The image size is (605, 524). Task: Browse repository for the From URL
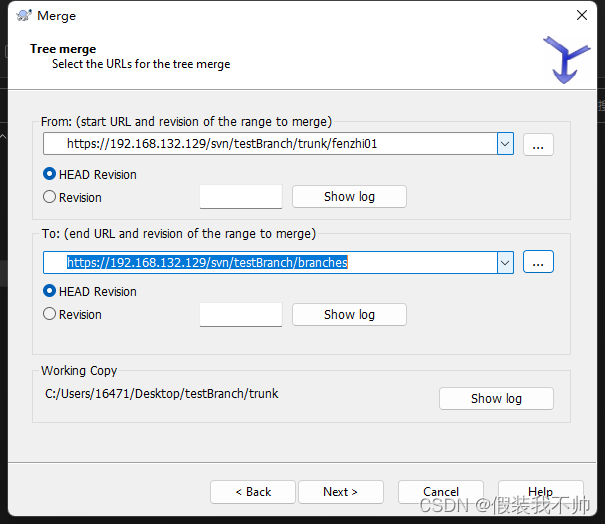[x=538, y=145]
